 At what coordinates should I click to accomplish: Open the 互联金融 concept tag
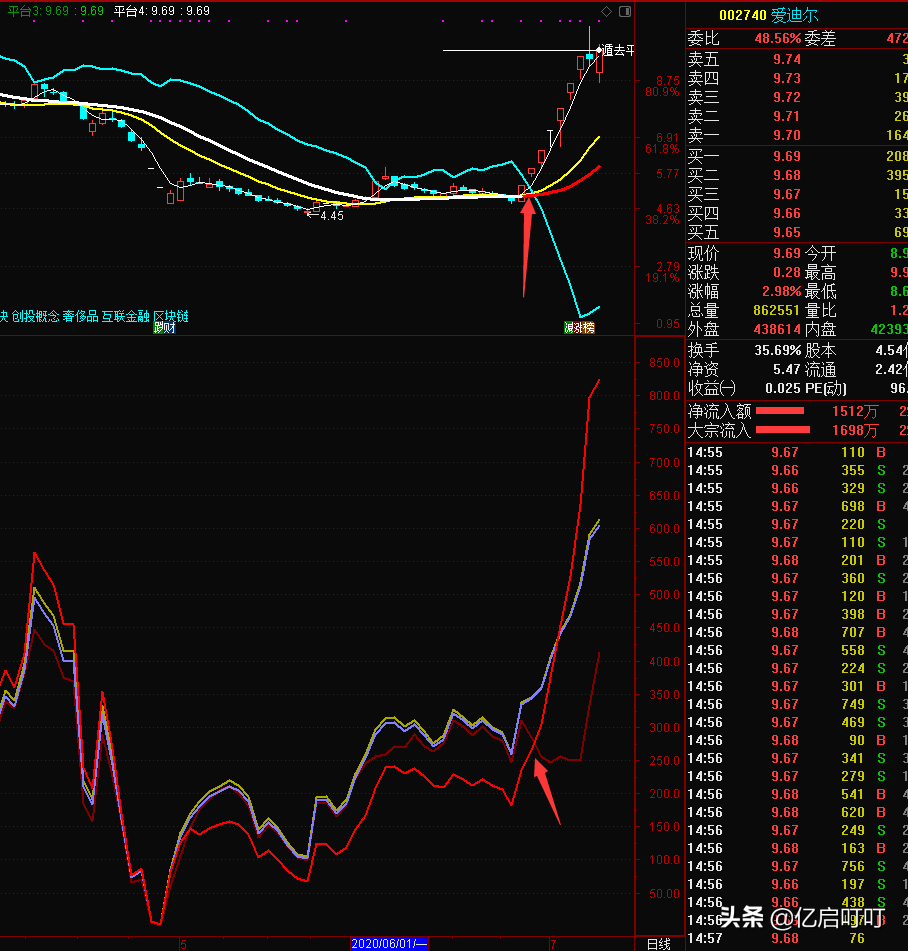pos(125,316)
